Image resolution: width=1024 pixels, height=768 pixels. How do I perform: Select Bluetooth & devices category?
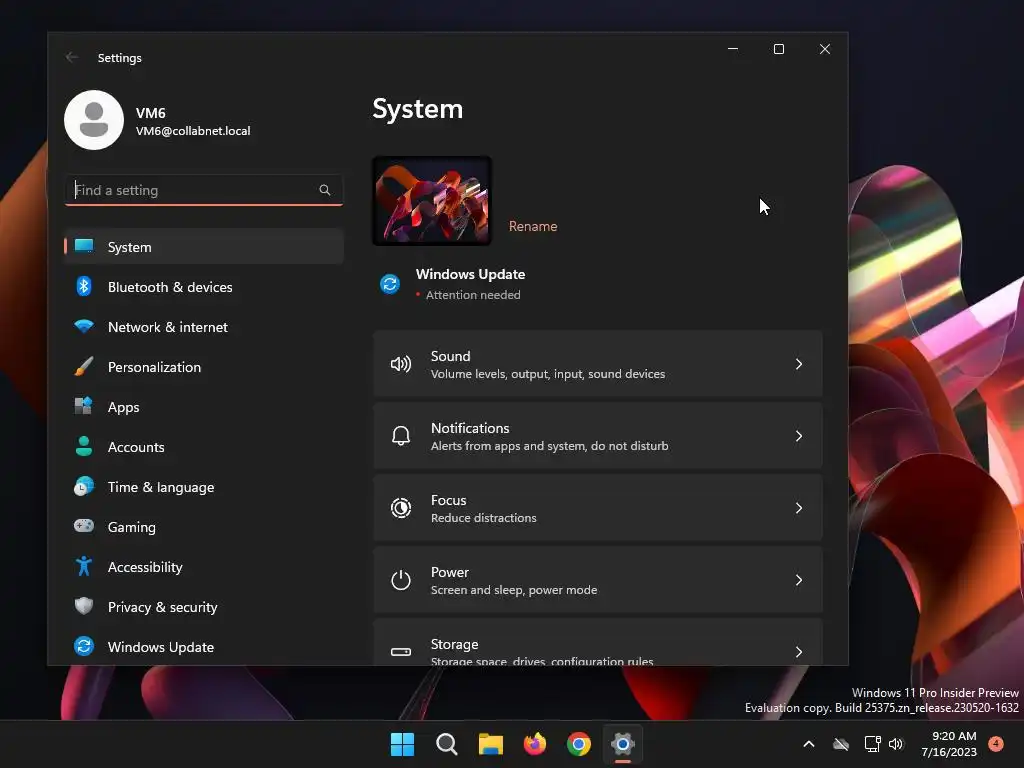click(x=204, y=287)
